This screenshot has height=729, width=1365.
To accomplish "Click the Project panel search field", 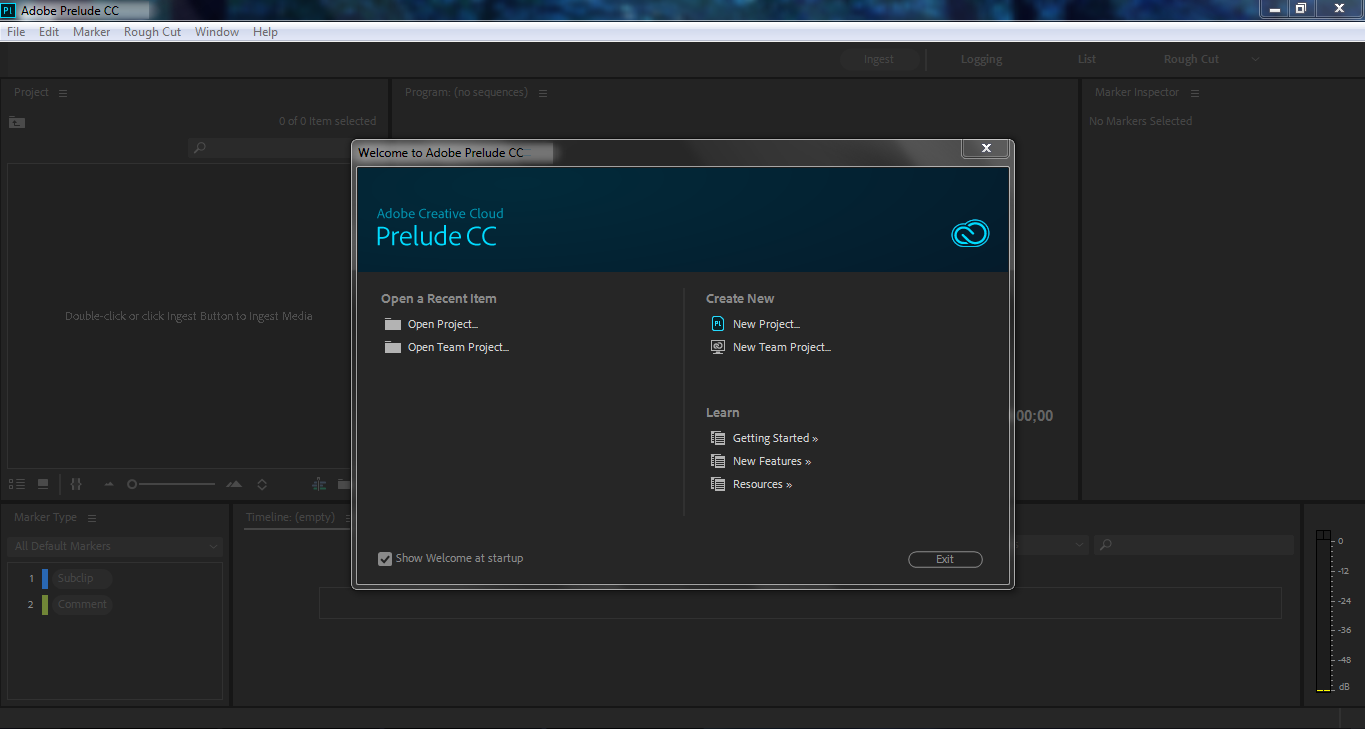I will (268, 148).
